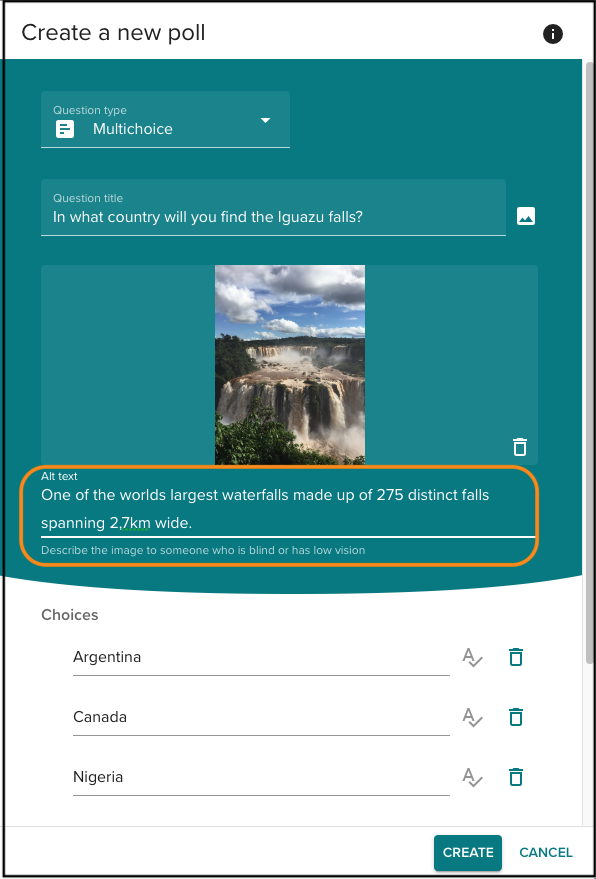Click the CREATE button

(x=468, y=853)
